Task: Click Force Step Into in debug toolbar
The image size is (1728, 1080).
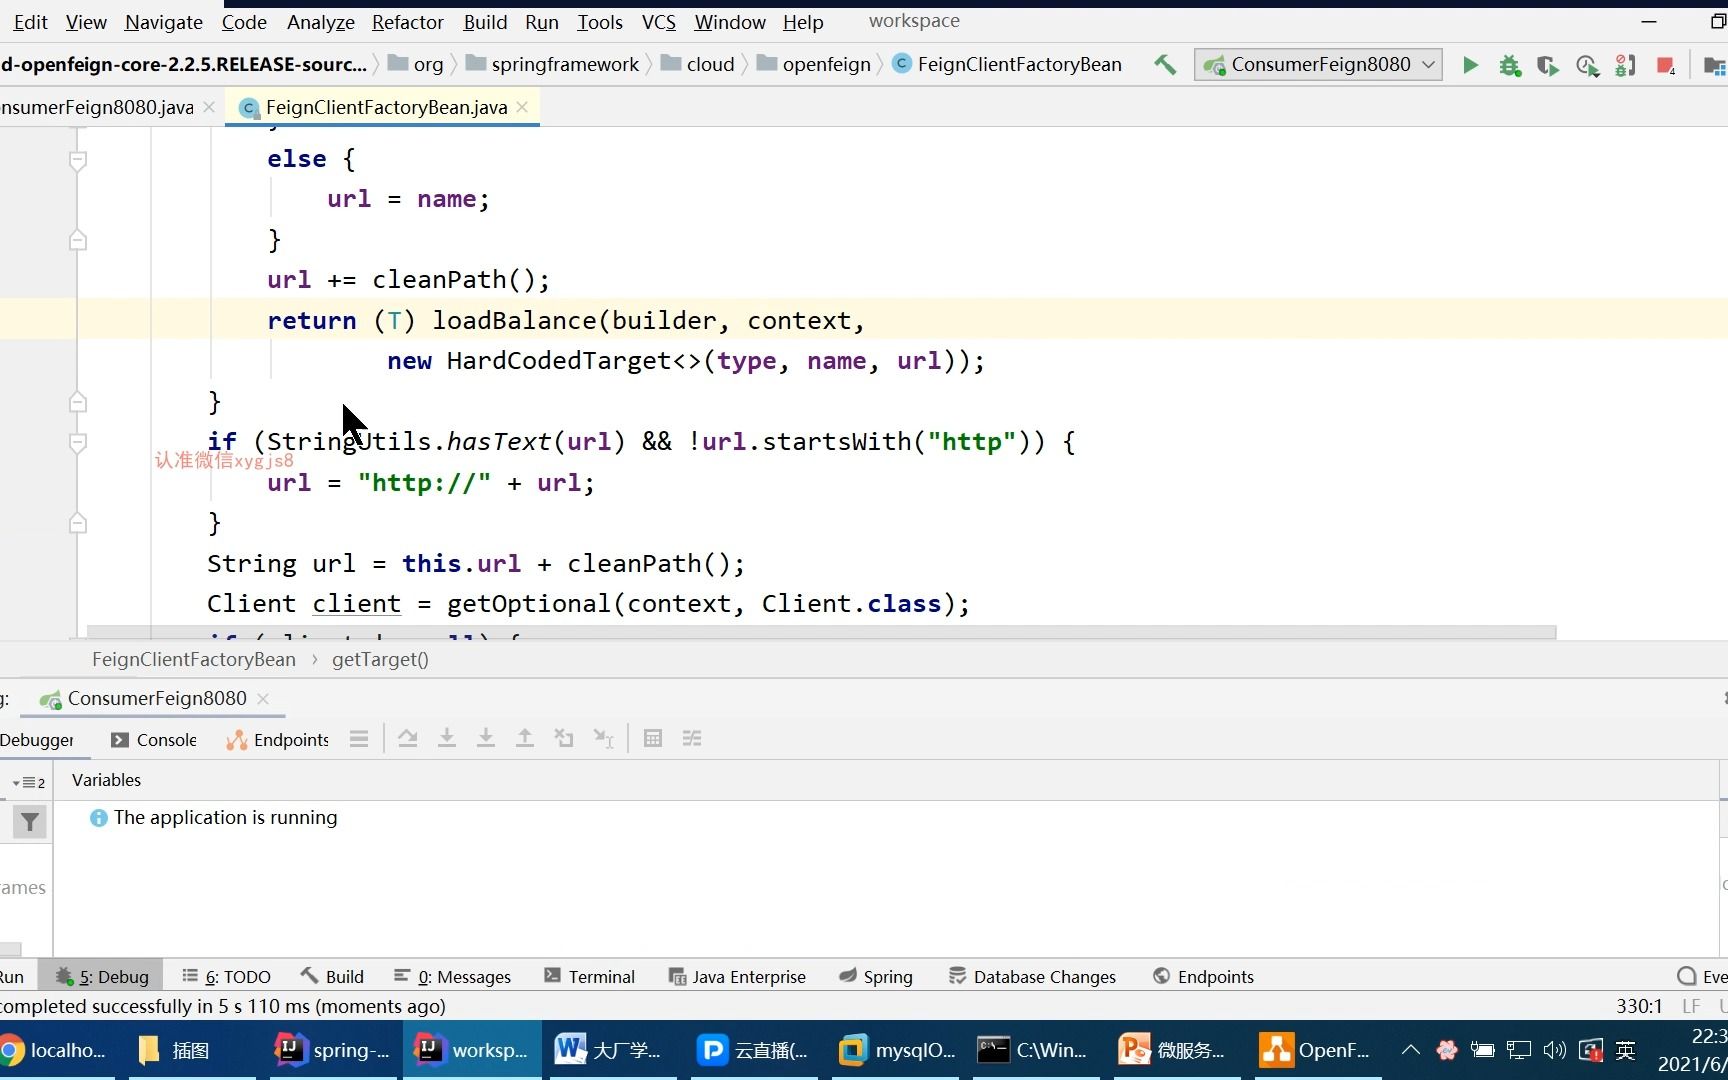Action: click(x=486, y=739)
